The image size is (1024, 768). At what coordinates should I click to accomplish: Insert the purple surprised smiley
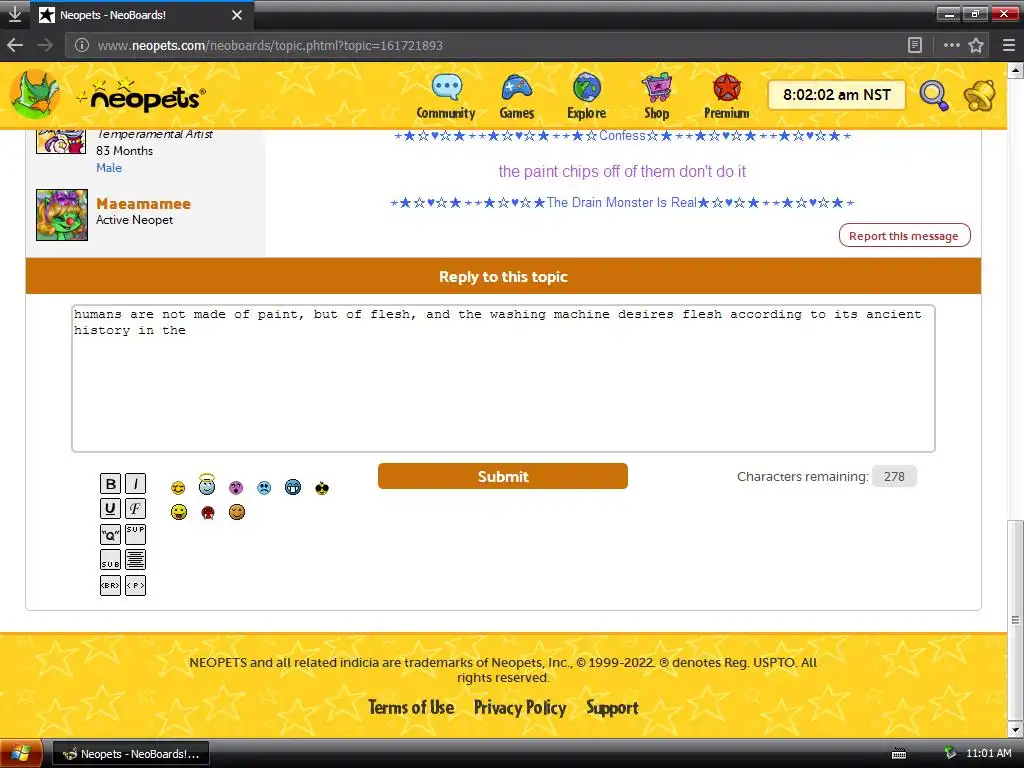click(x=236, y=488)
